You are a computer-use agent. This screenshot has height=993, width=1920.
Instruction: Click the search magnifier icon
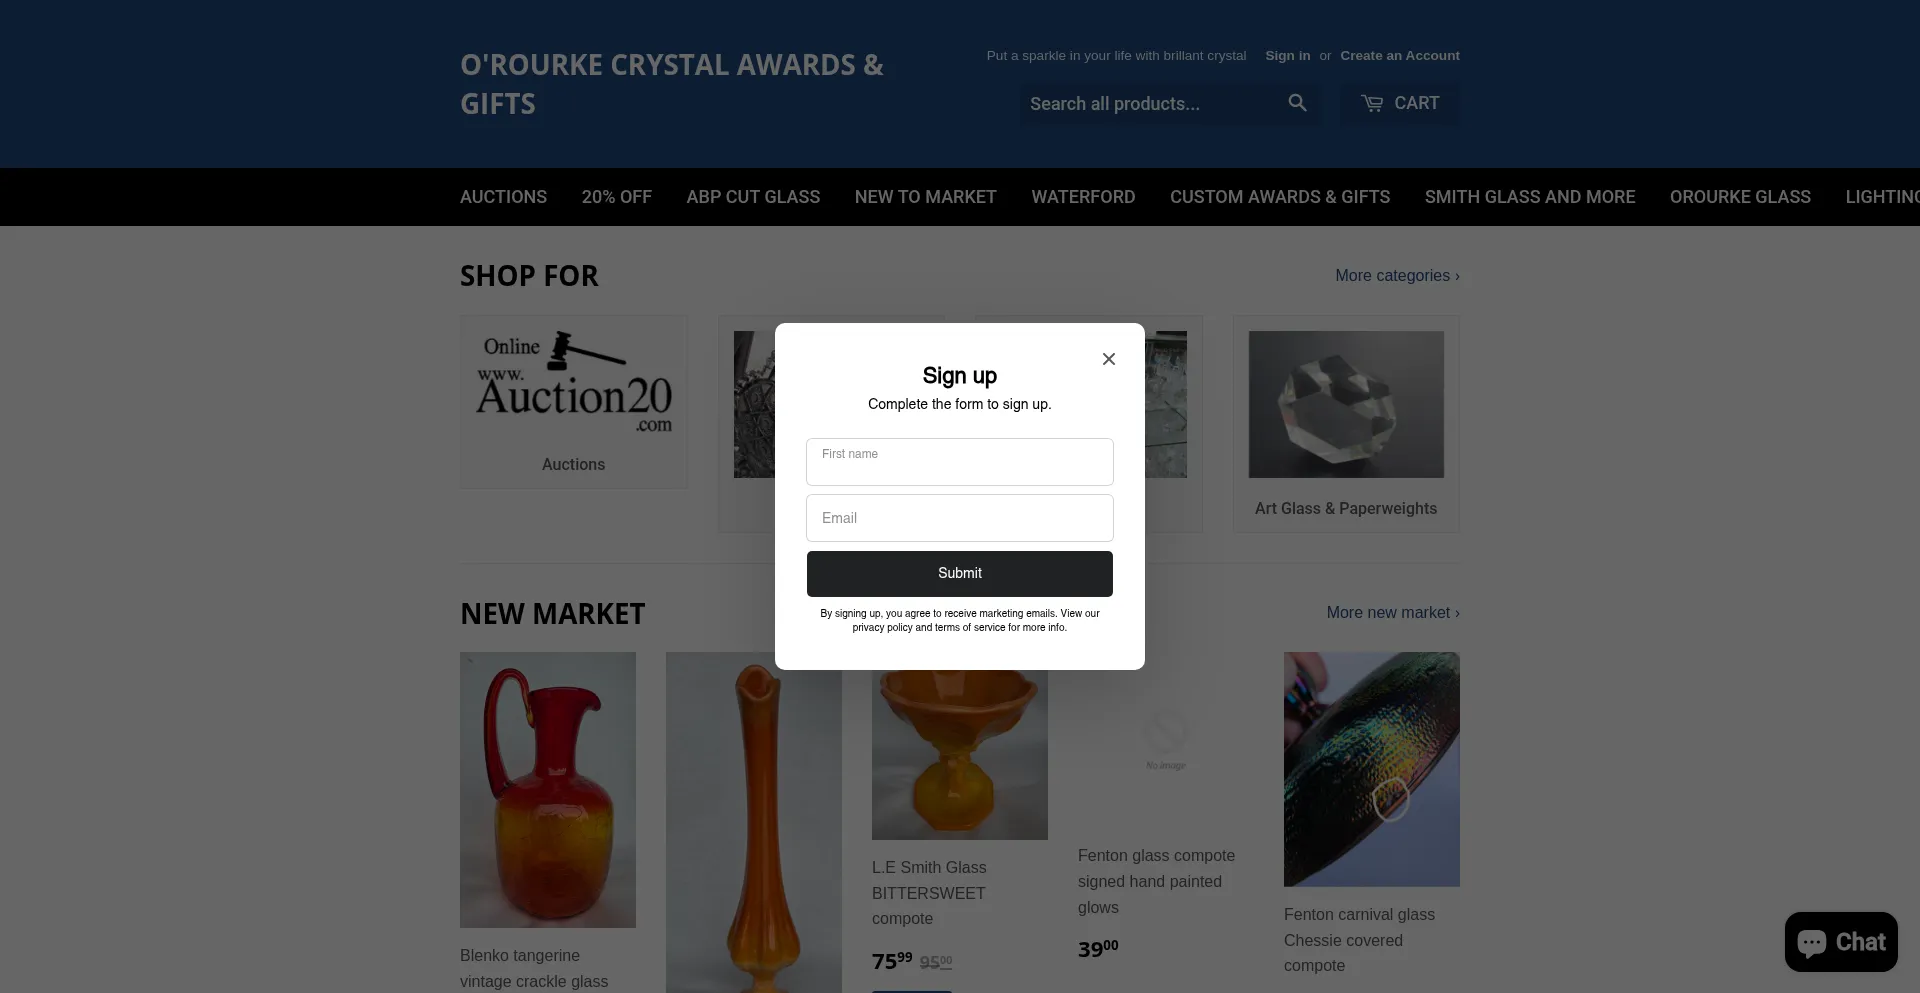pyautogui.click(x=1297, y=103)
